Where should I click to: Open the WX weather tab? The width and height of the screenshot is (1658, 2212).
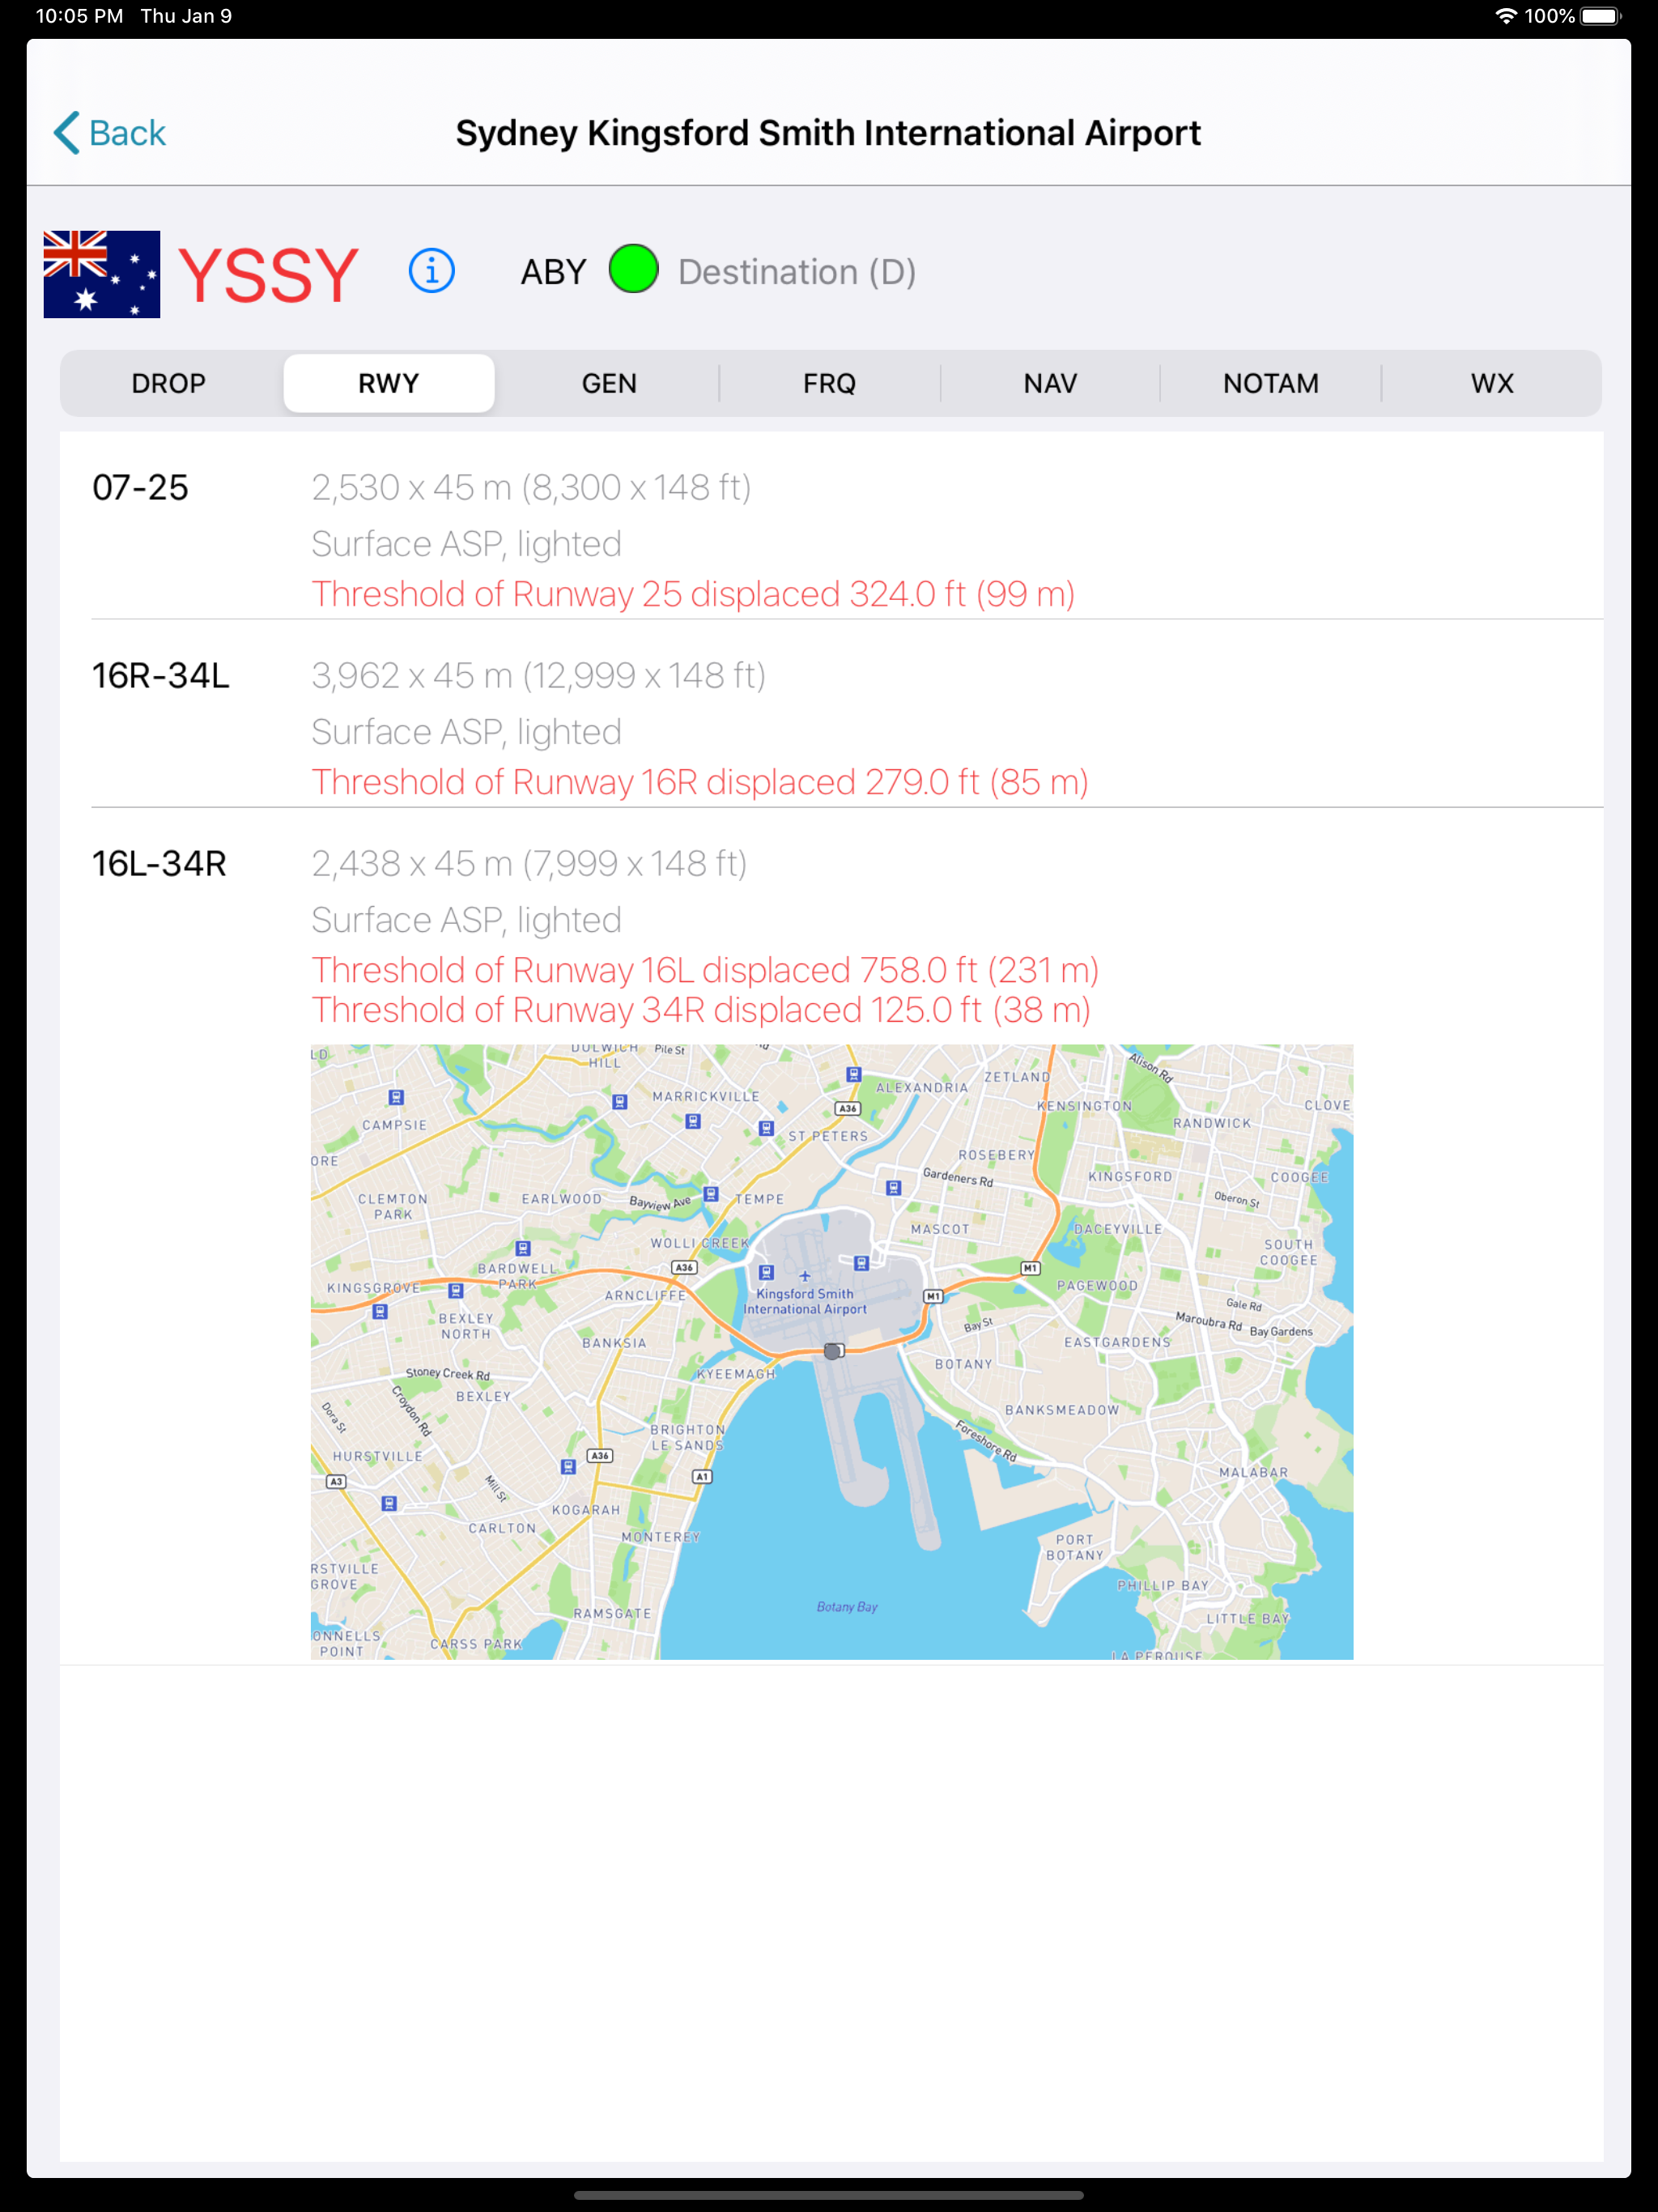click(1492, 384)
